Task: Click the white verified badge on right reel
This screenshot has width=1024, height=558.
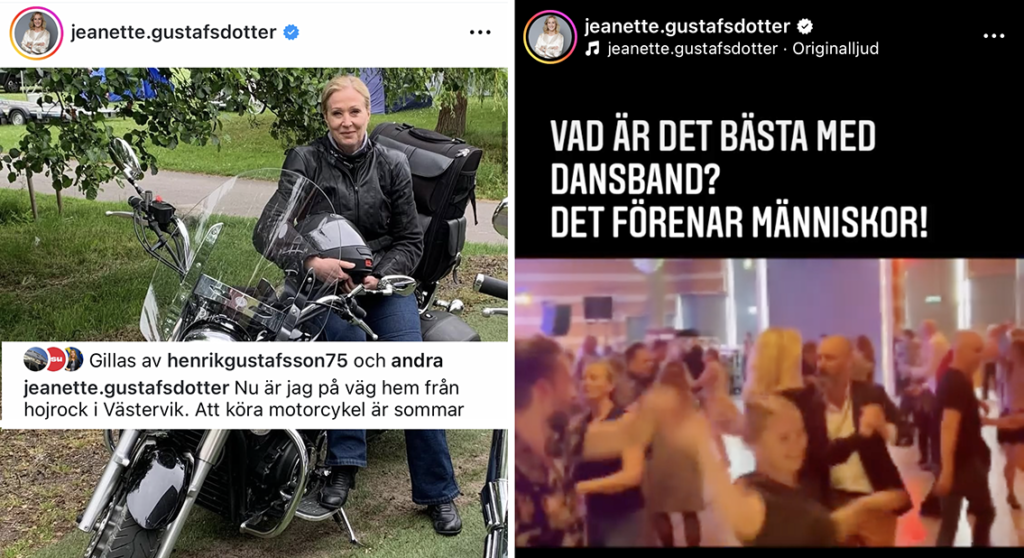Action: 805,26
